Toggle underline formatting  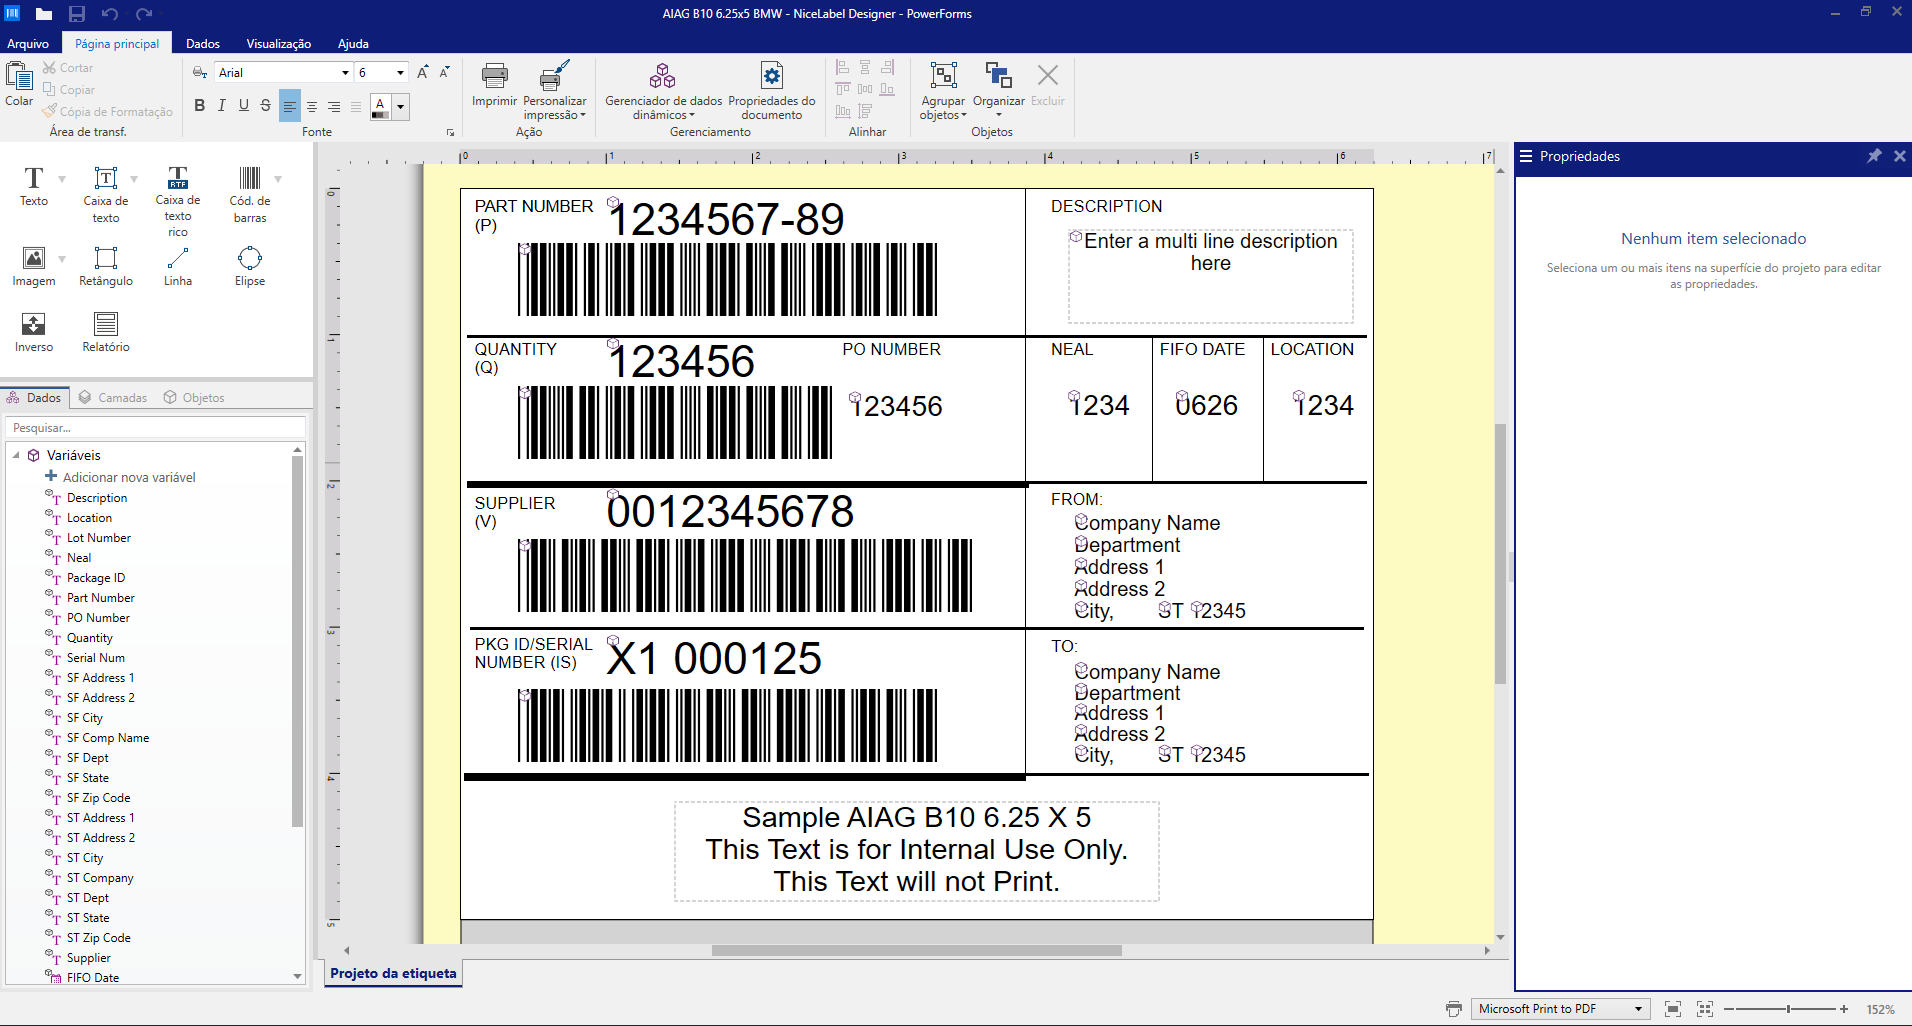point(243,106)
